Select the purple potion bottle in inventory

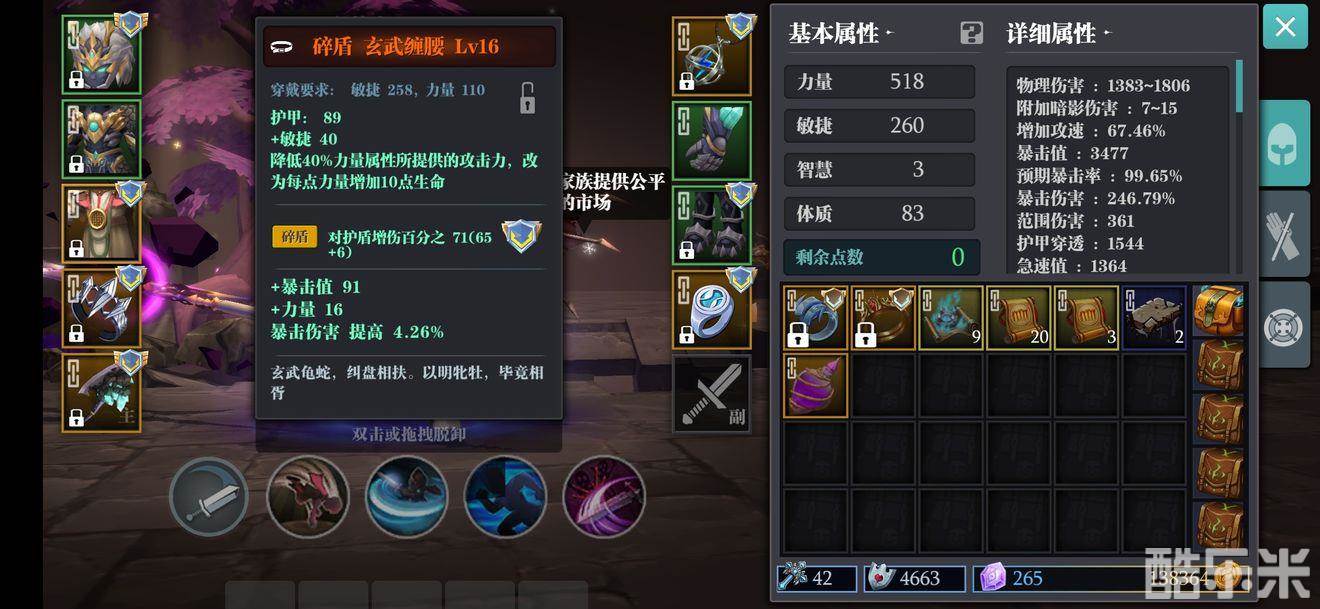tap(815, 384)
